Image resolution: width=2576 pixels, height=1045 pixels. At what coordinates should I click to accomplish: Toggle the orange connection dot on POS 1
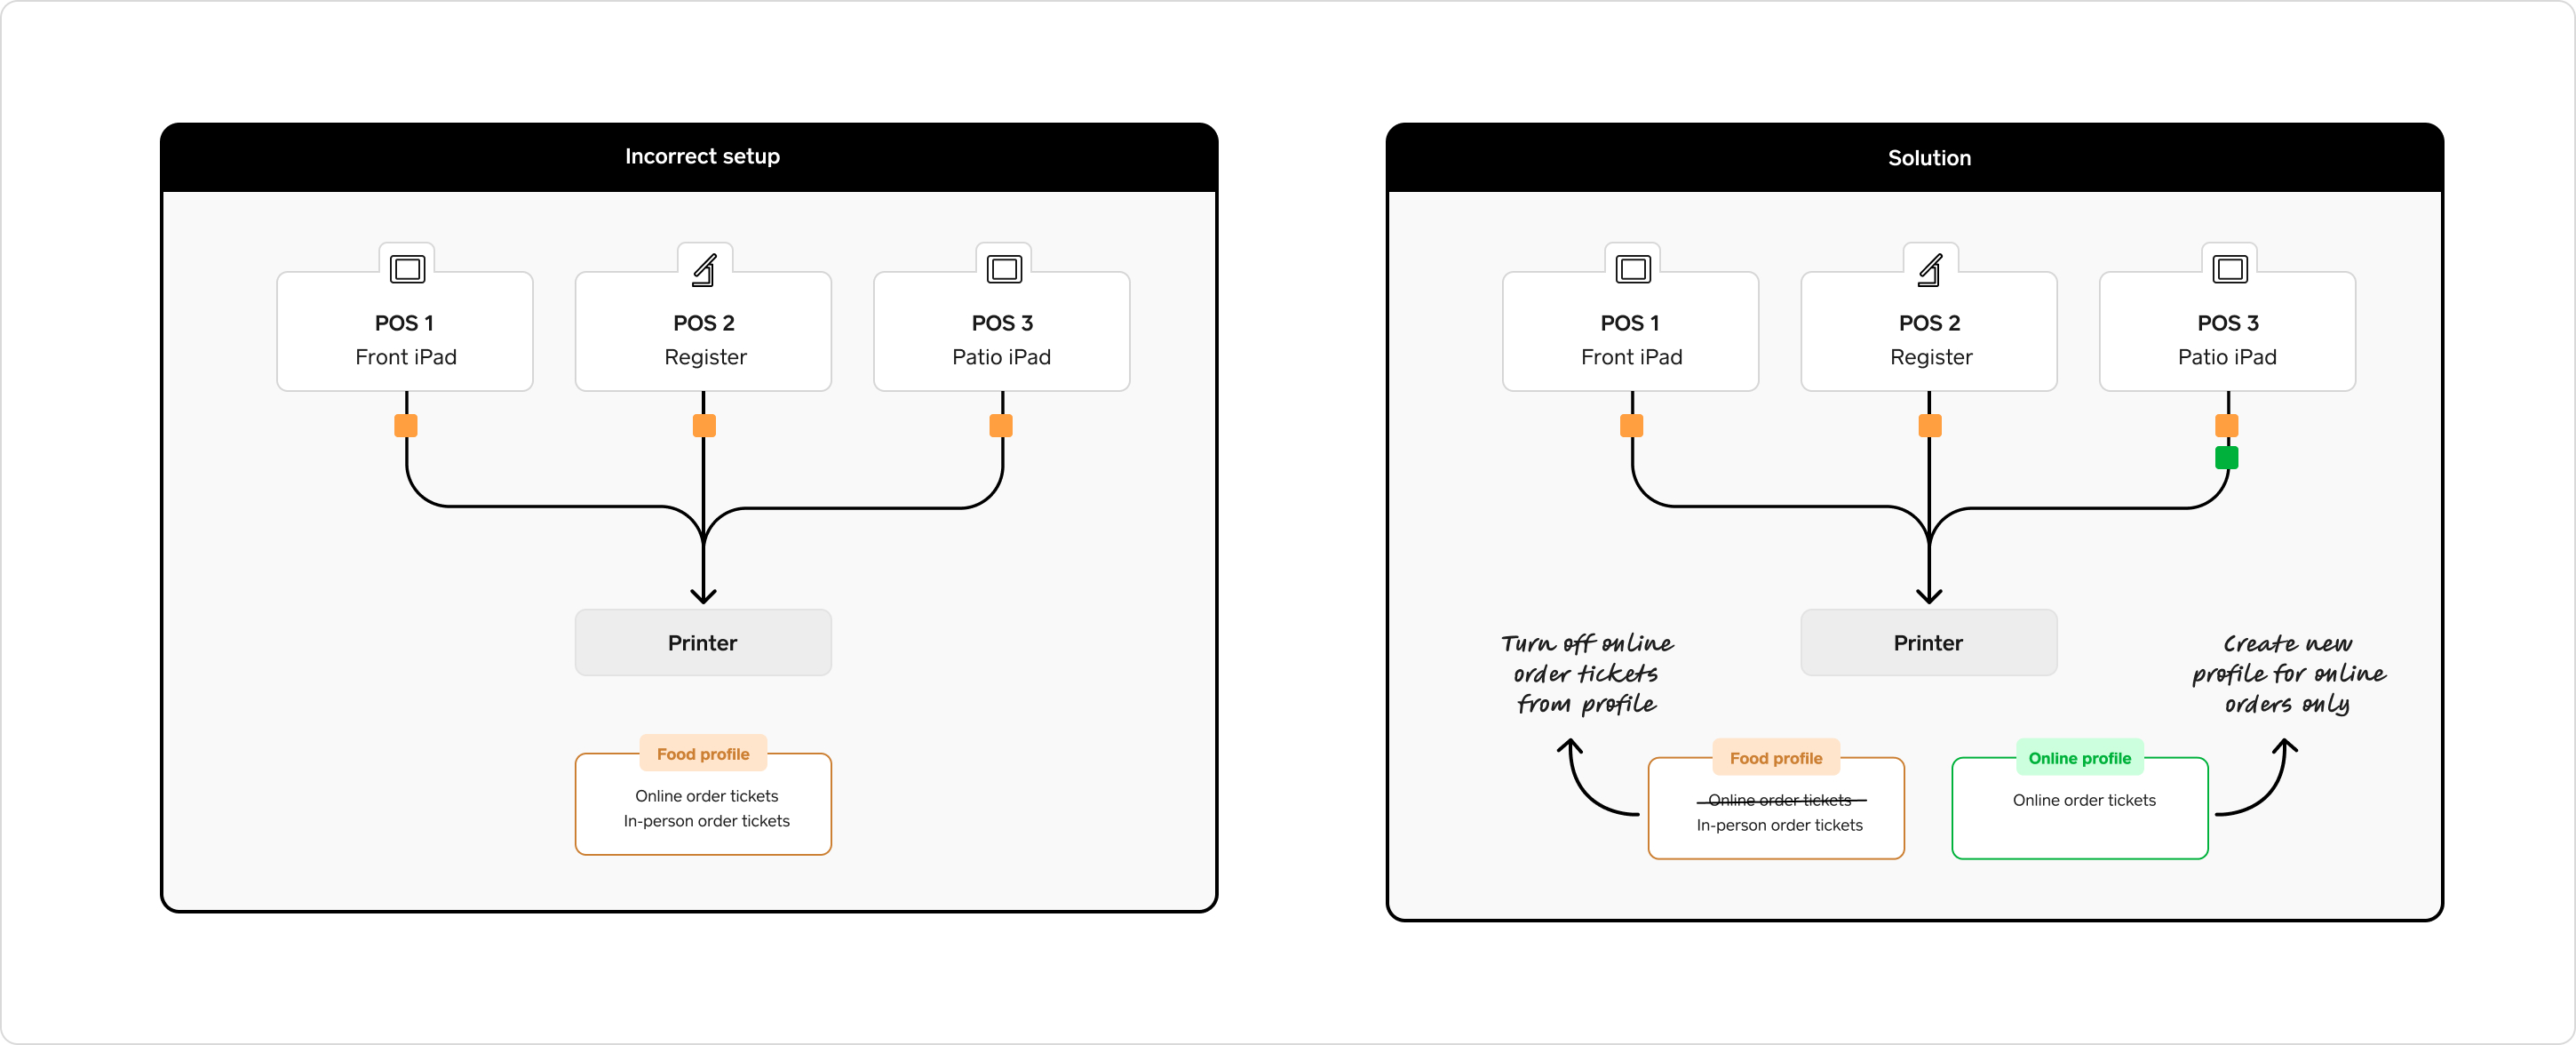[406, 426]
